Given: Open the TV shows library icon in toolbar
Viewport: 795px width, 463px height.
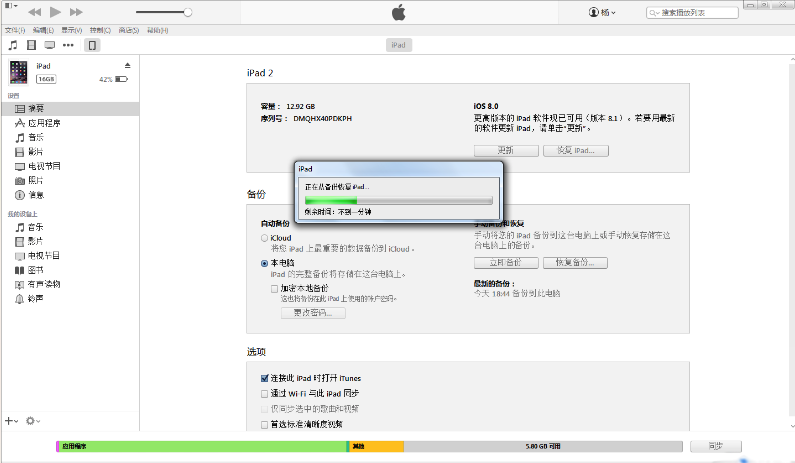Looking at the screenshot, I should tap(50, 45).
